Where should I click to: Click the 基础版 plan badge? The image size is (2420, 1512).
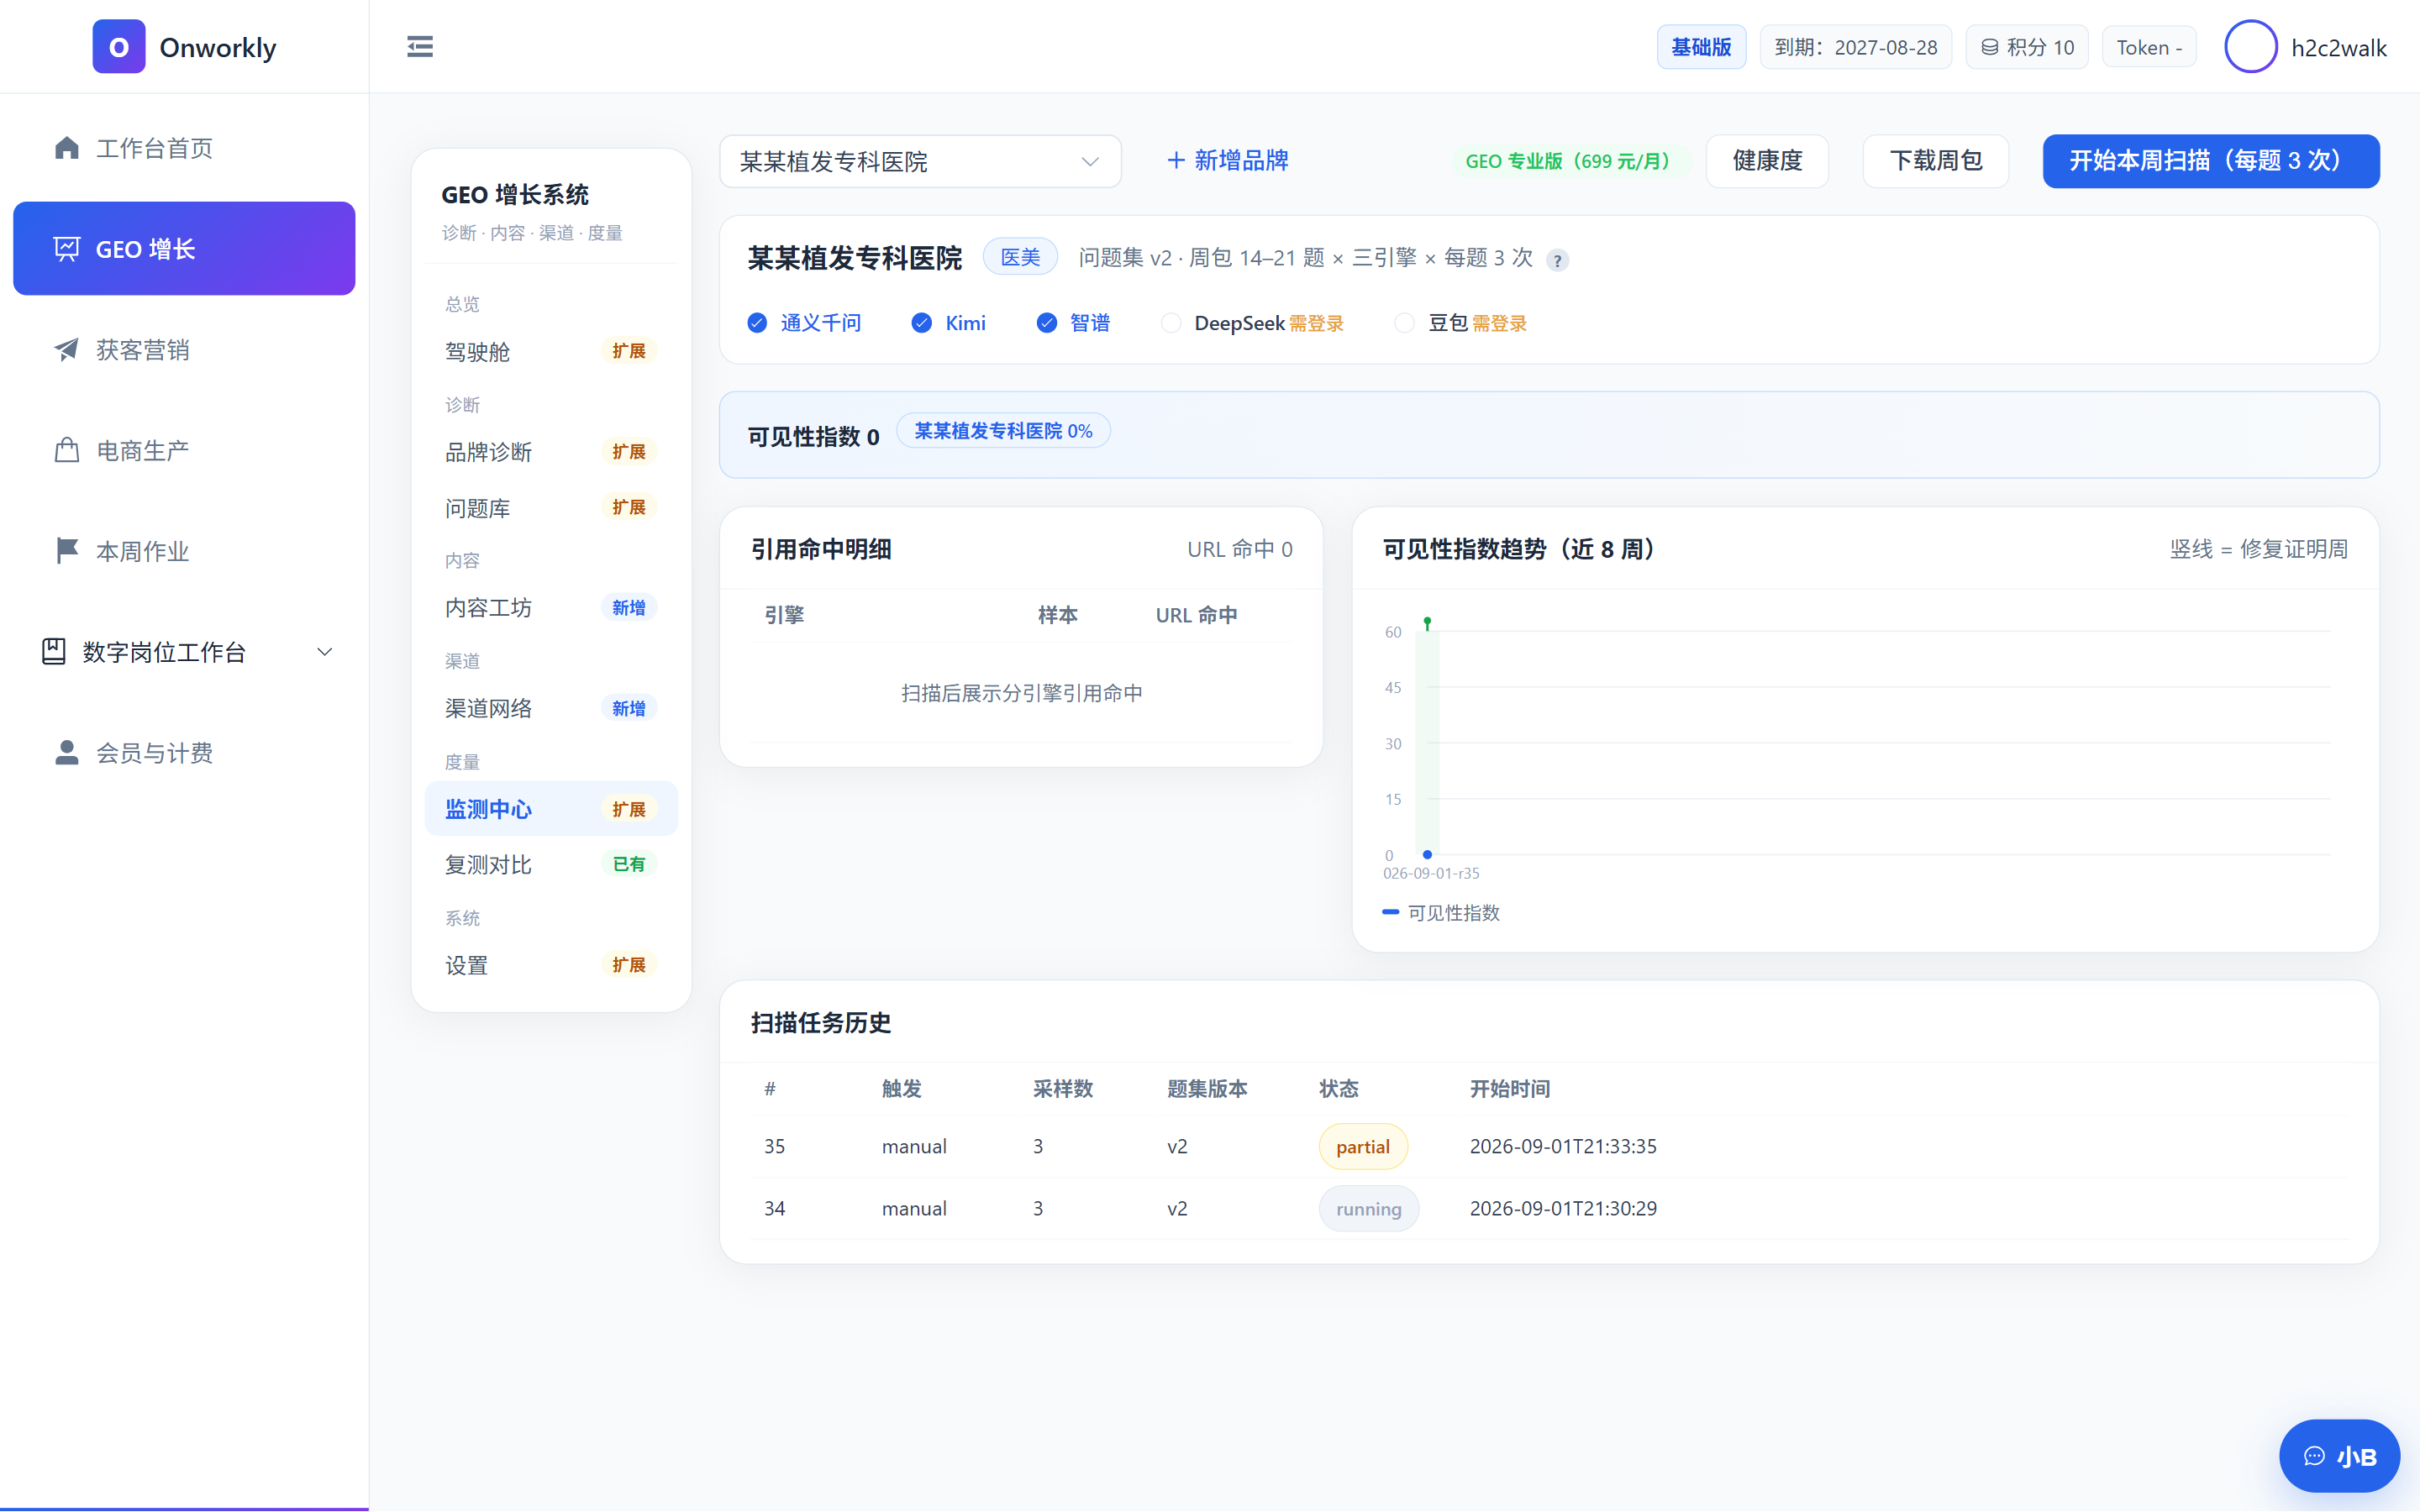[1701, 47]
